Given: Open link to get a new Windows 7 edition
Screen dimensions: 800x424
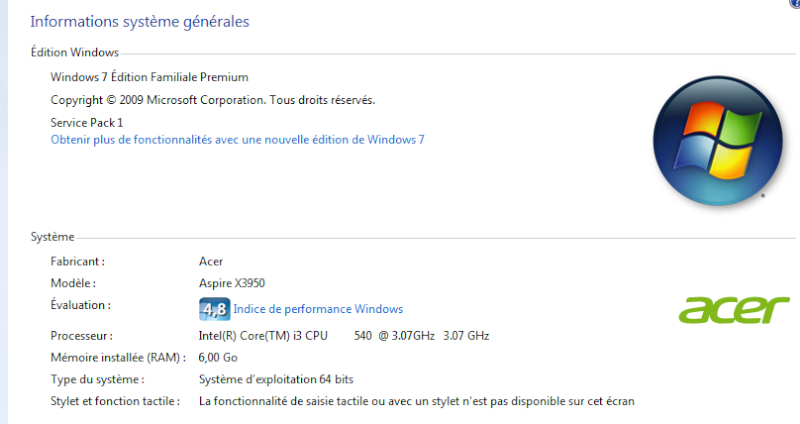Looking at the screenshot, I should (237, 140).
